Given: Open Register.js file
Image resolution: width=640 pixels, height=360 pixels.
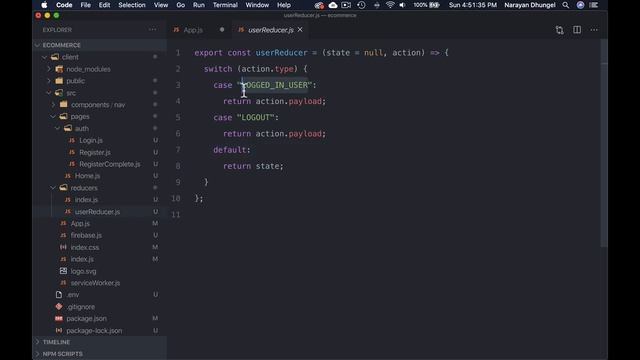Looking at the screenshot, I should (x=95, y=152).
